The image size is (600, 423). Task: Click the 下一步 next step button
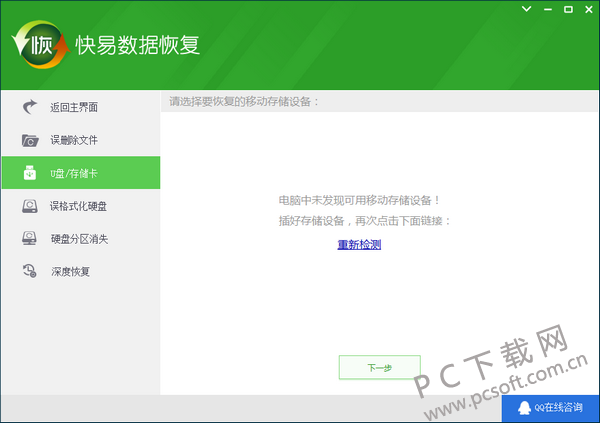pos(380,367)
